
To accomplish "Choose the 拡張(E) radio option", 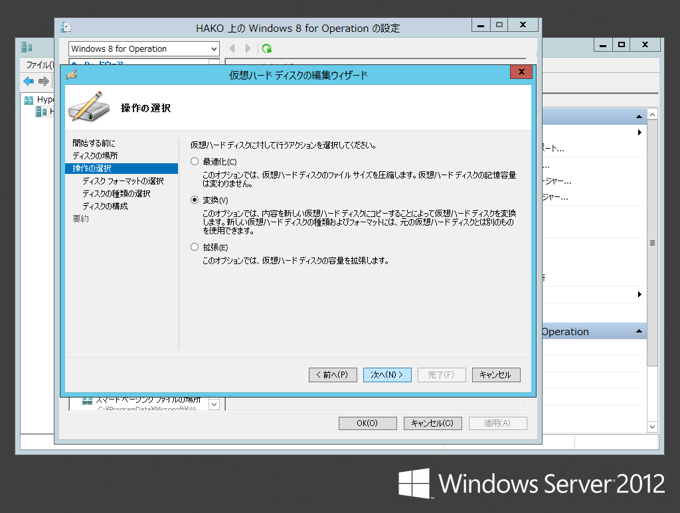I will click(x=194, y=247).
